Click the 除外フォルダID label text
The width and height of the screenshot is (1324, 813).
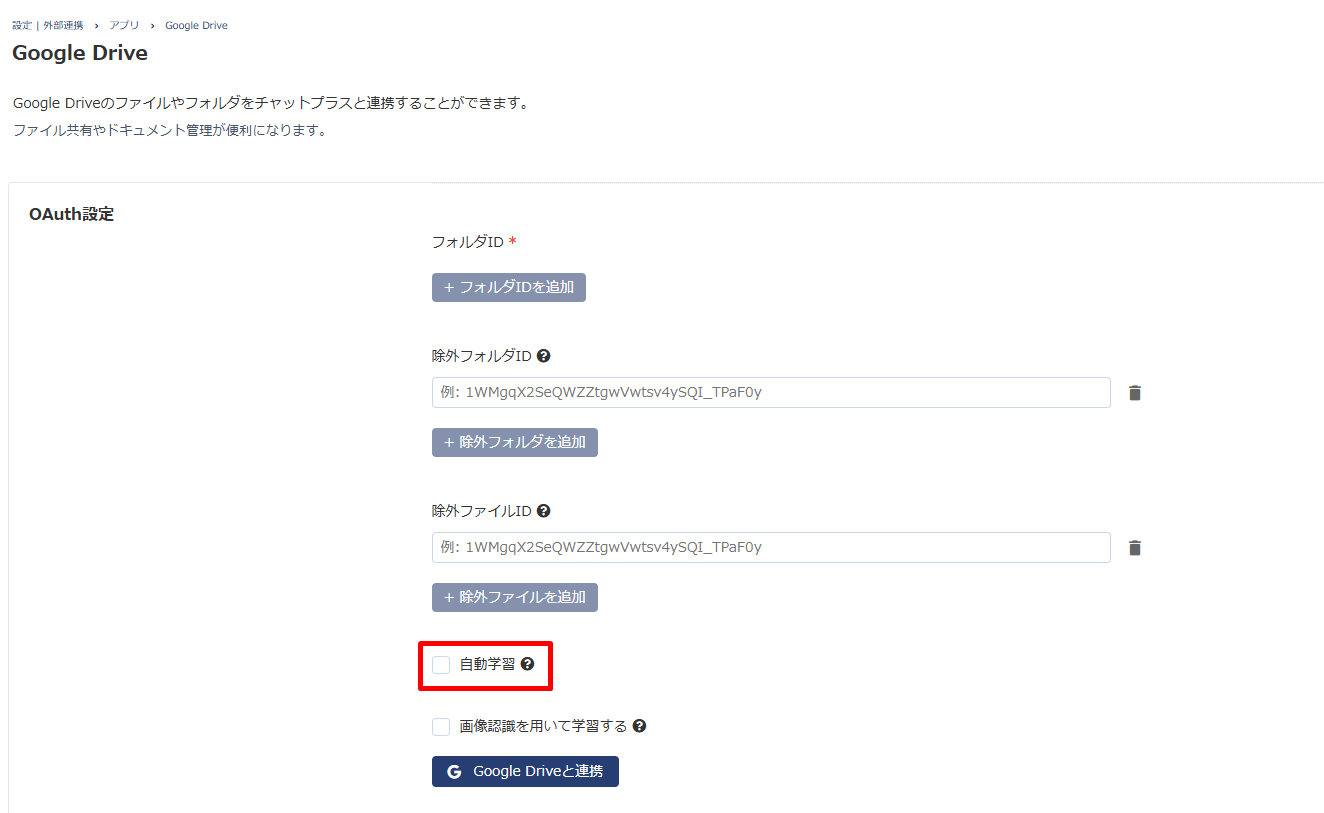[x=482, y=356]
